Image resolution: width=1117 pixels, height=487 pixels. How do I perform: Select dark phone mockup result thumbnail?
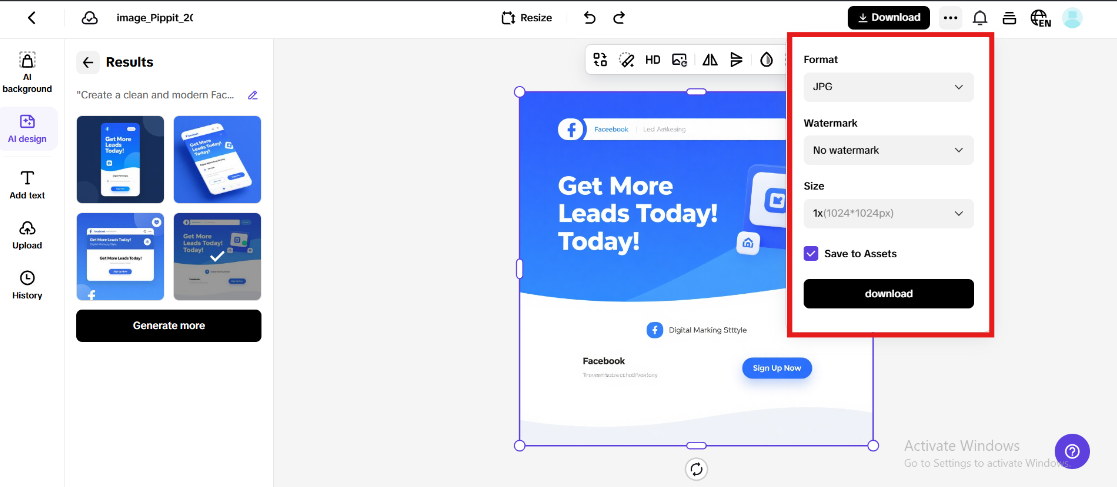click(120, 159)
